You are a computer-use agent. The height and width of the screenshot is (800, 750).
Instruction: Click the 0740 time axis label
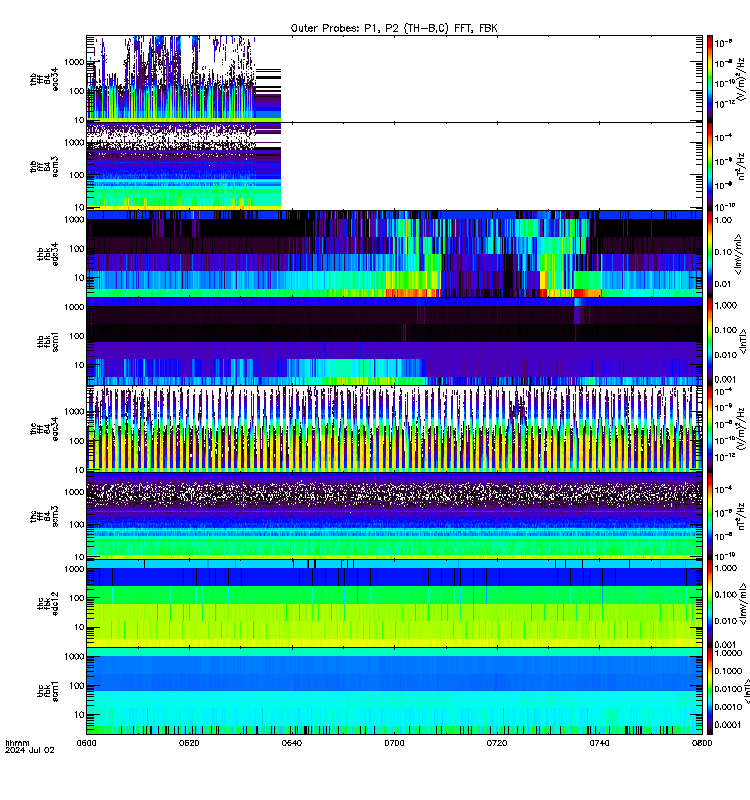point(599,743)
